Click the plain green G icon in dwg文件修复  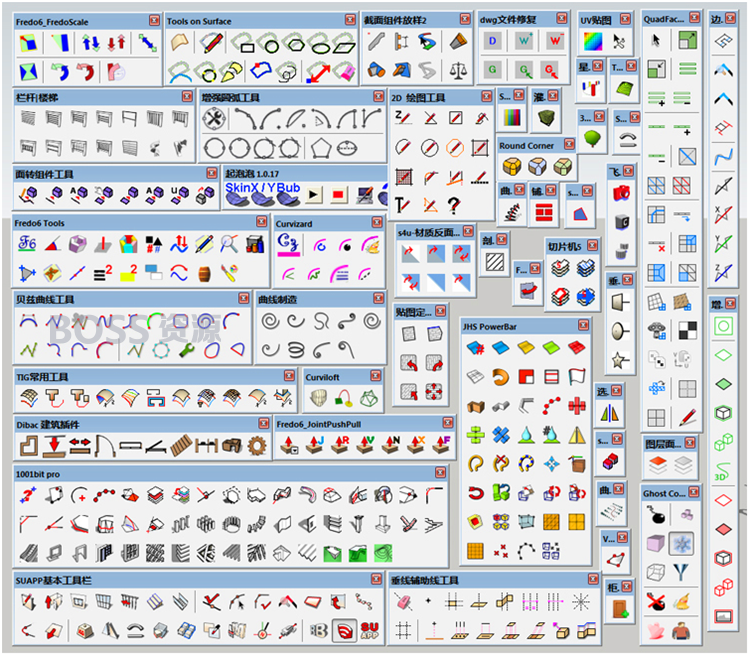click(x=493, y=70)
